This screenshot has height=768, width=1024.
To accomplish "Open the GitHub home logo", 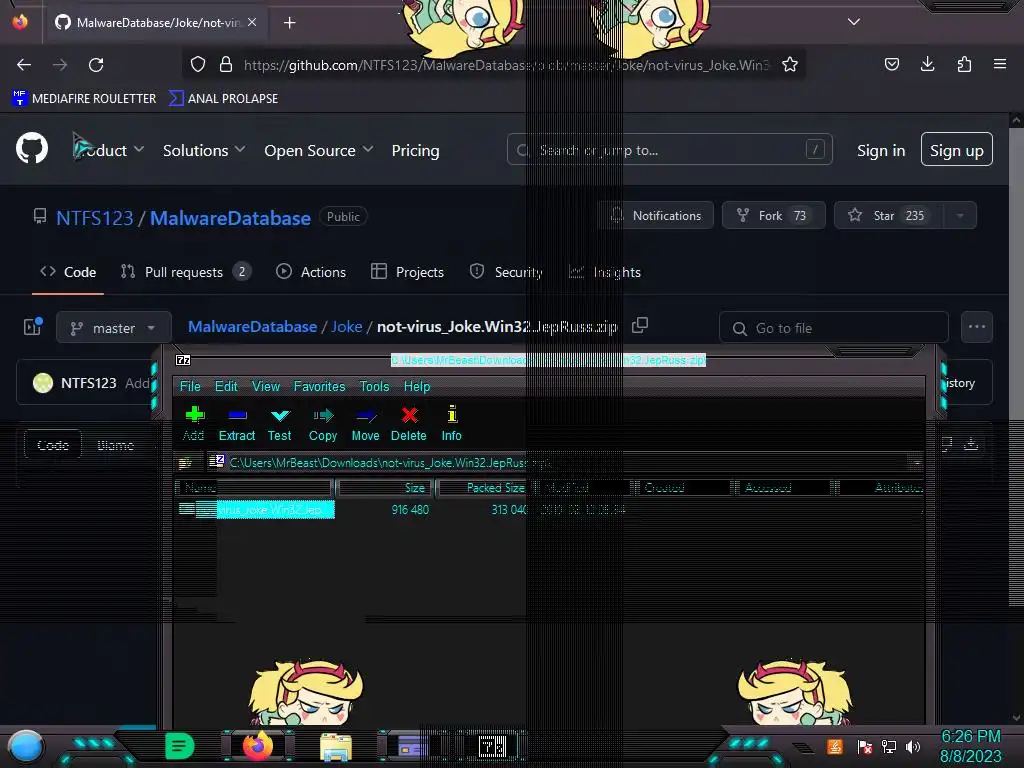I will click(x=32, y=149).
